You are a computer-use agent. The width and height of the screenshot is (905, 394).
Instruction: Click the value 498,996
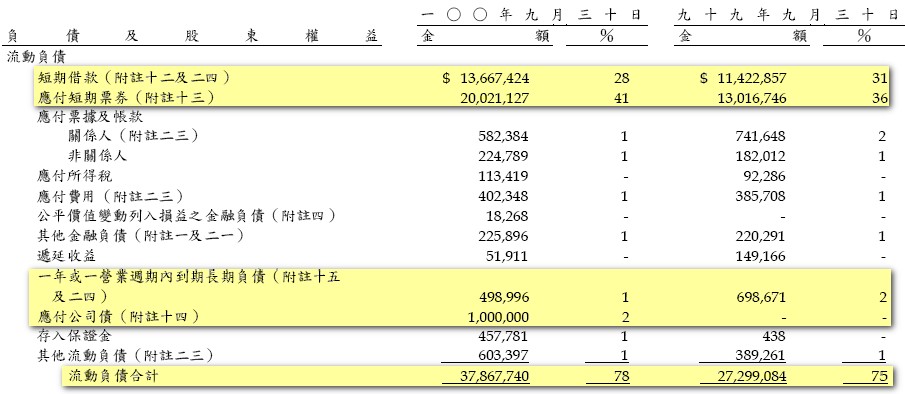pyautogui.click(x=503, y=298)
